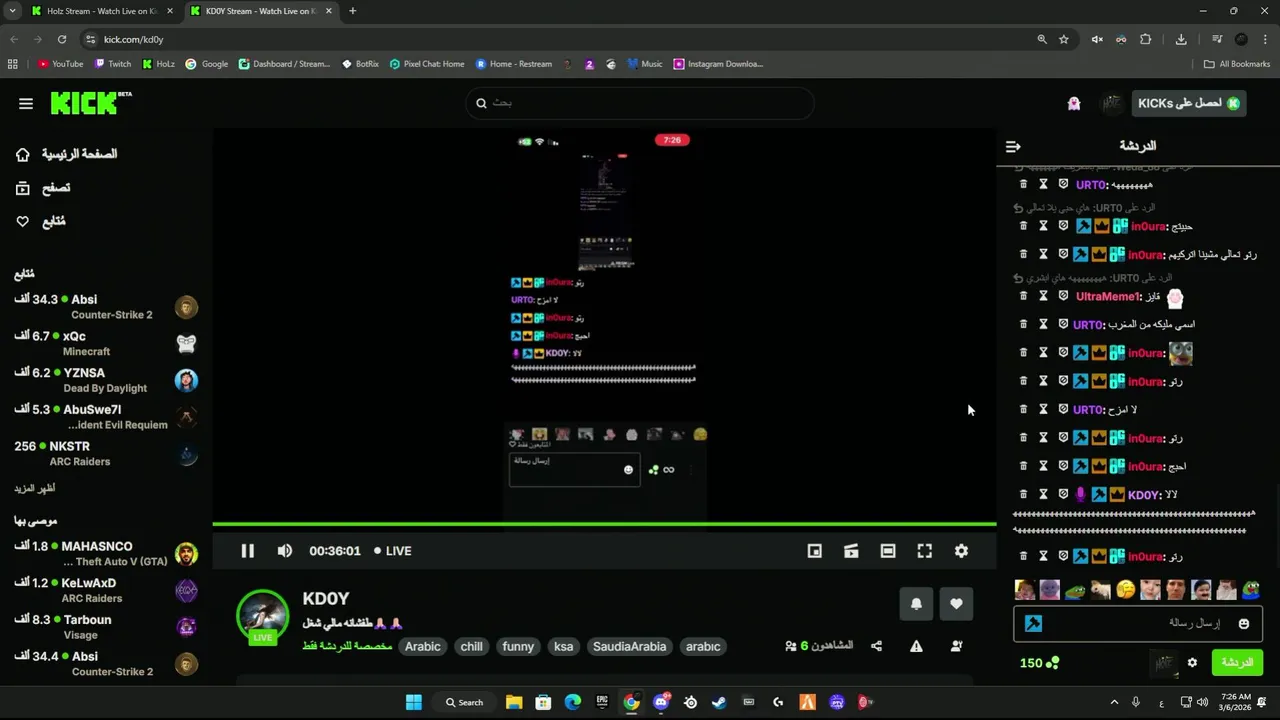This screenshot has width=1280, height=720.
Task: Jump to LIVE position
Action: [393, 551]
